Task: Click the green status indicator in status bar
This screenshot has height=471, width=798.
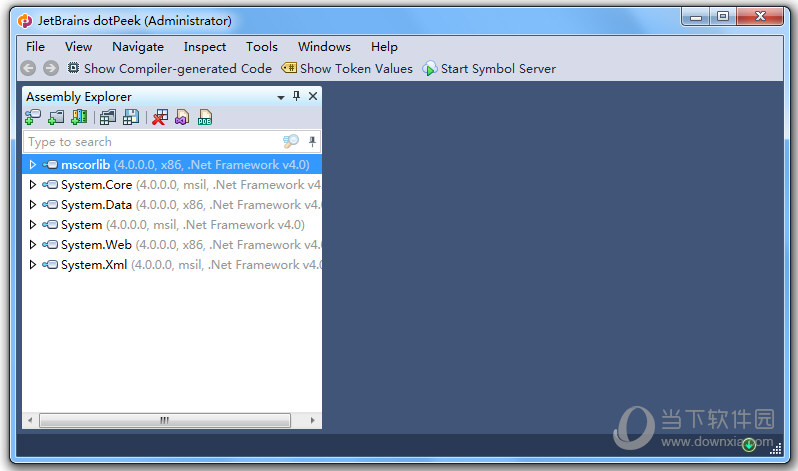Action: click(x=749, y=445)
